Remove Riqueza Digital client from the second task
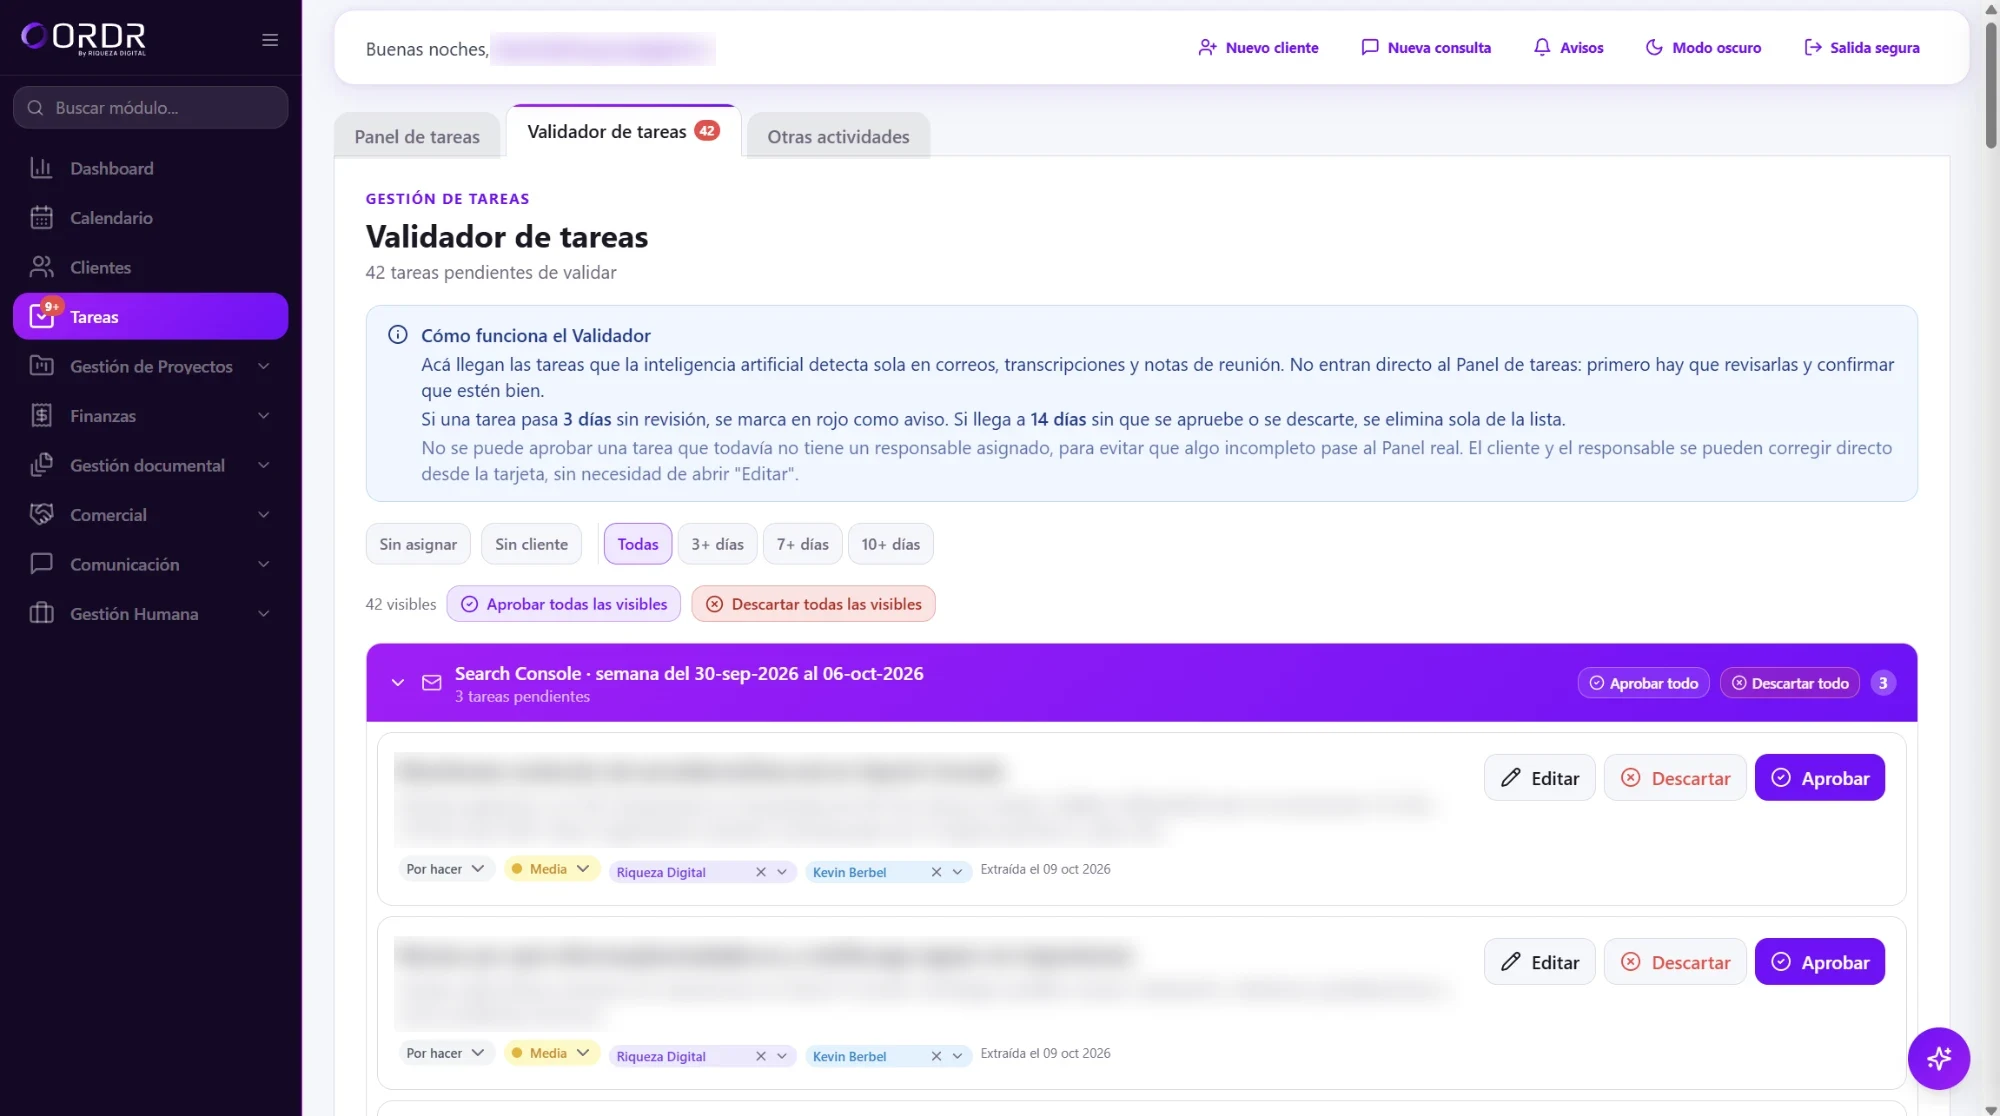The height and width of the screenshot is (1116, 2000). tap(761, 1056)
